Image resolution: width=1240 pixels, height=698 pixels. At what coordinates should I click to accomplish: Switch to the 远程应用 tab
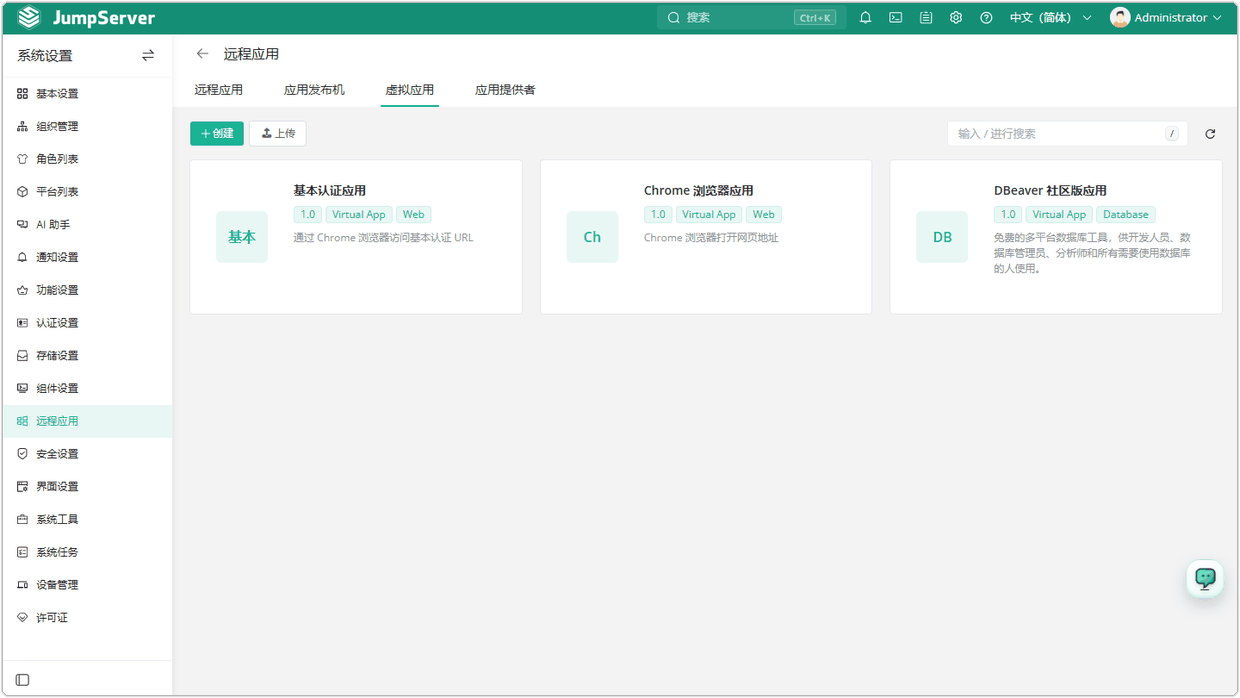[219, 90]
